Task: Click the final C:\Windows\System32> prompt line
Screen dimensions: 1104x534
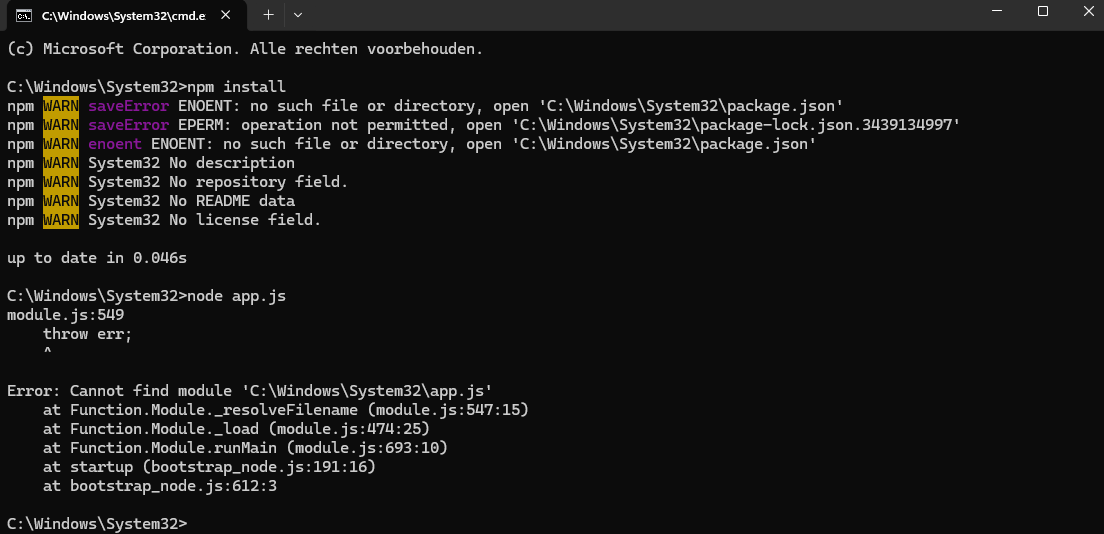Action: coord(96,524)
